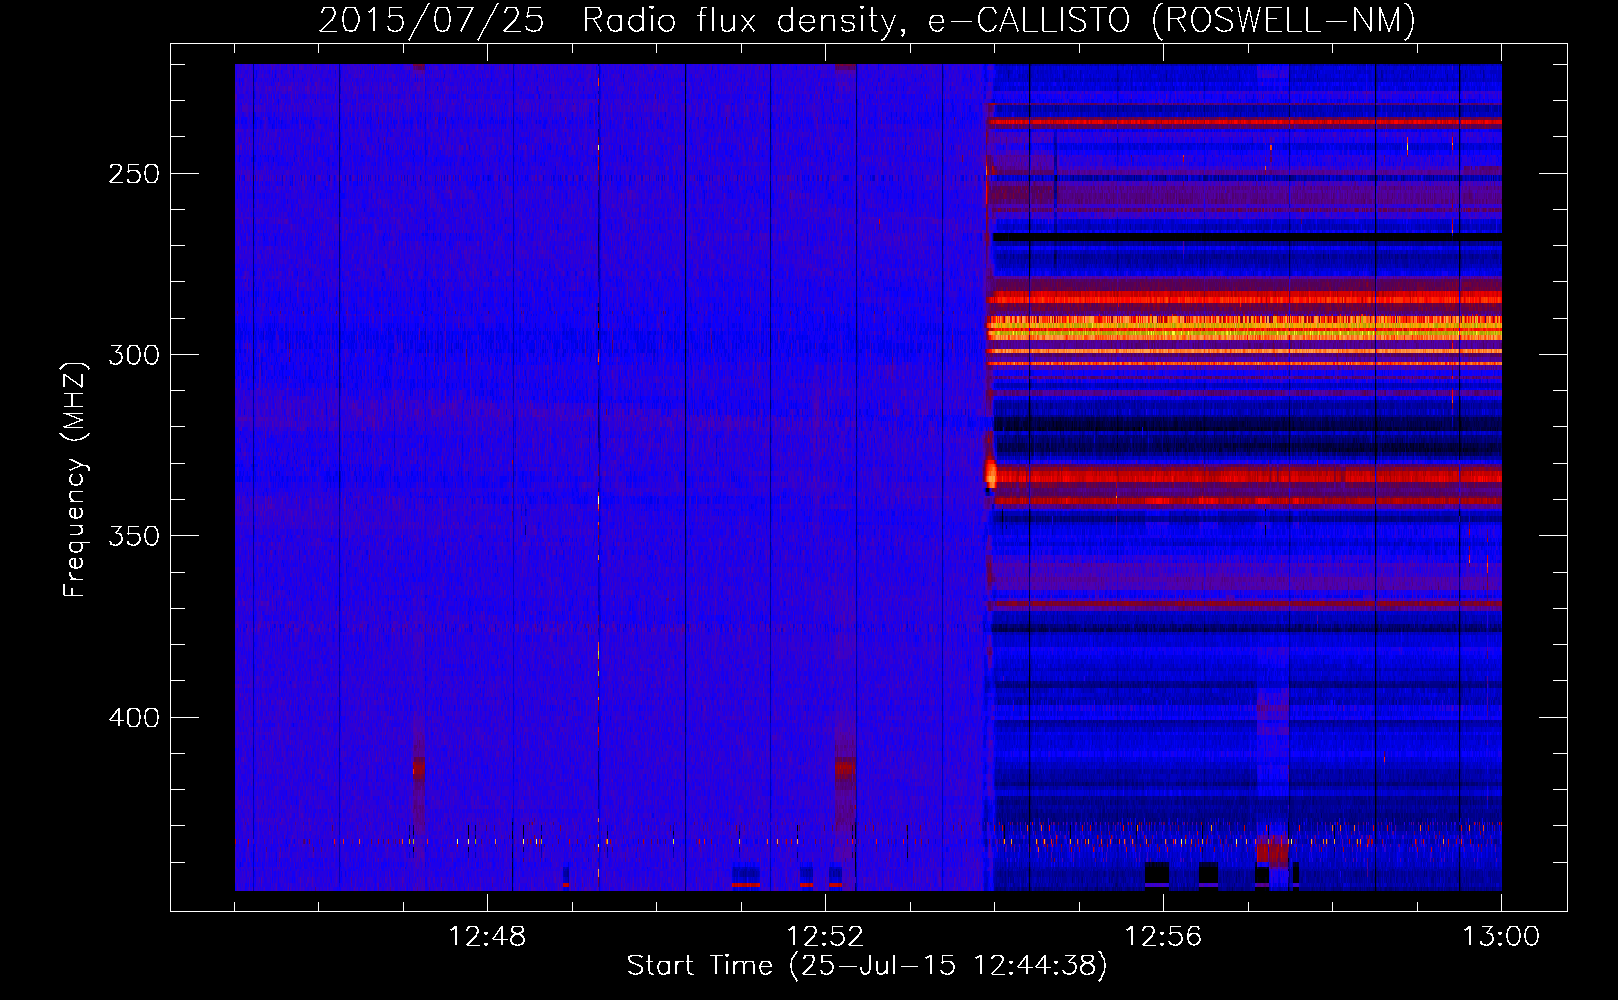Click the 12:56 time tick label
The width and height of the screenshot is (1618, 1000).
(x=1163, y=937)
